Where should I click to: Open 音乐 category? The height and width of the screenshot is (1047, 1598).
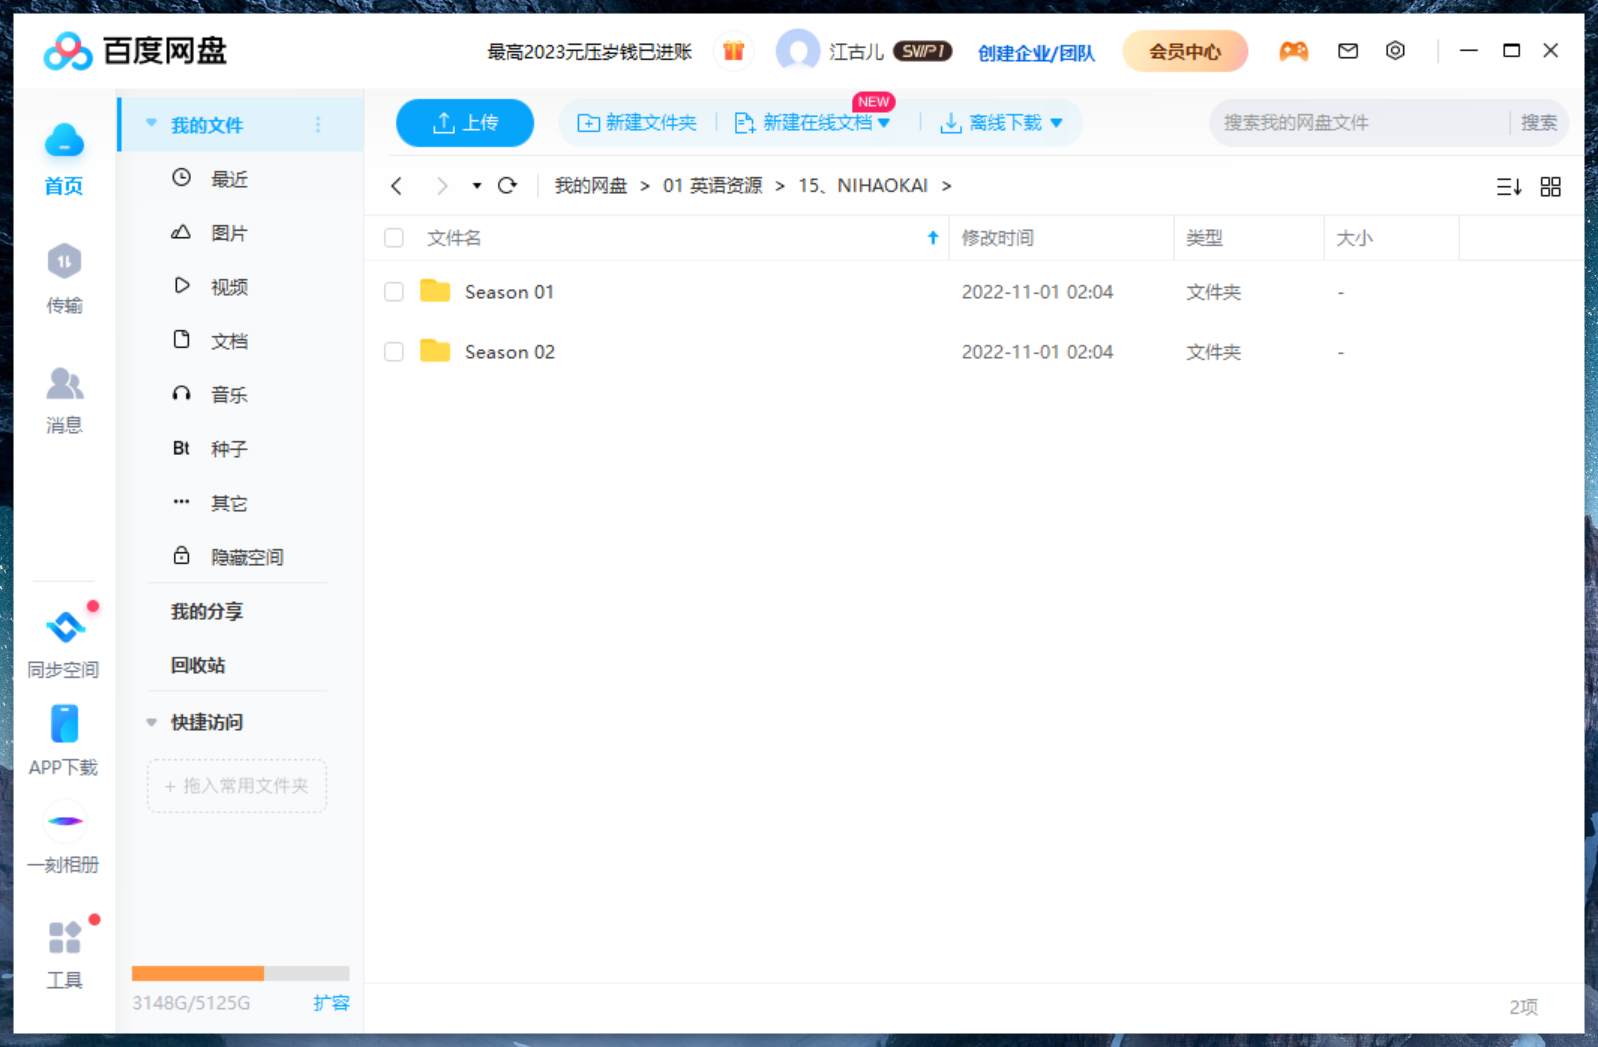click(229, 395)
